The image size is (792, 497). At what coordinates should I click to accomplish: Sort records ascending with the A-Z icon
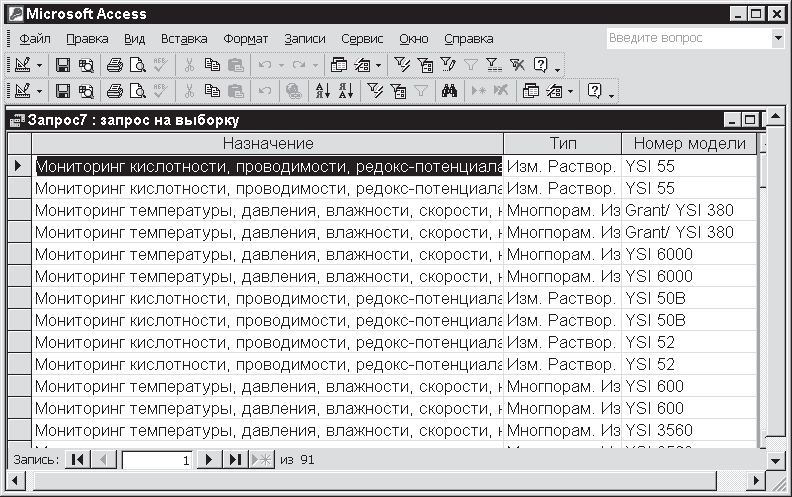(323, 91)
